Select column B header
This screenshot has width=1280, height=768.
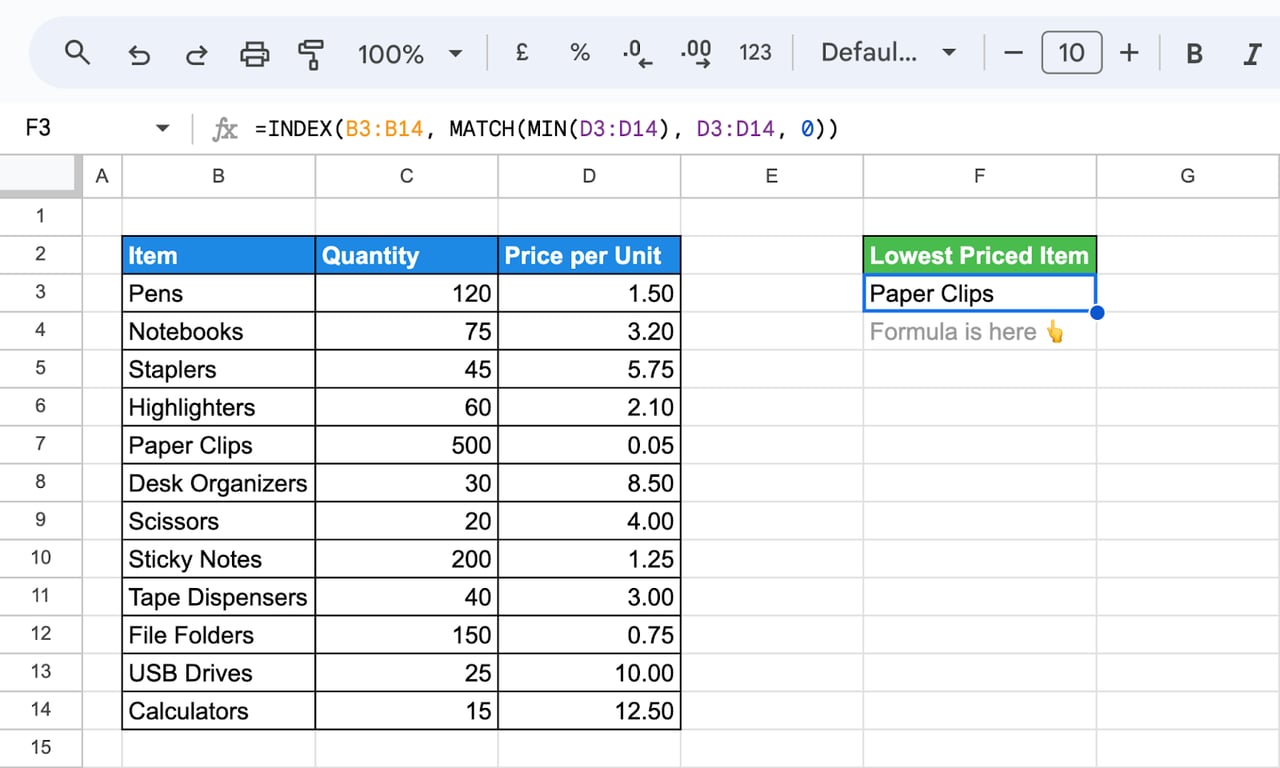click(218, 176)
